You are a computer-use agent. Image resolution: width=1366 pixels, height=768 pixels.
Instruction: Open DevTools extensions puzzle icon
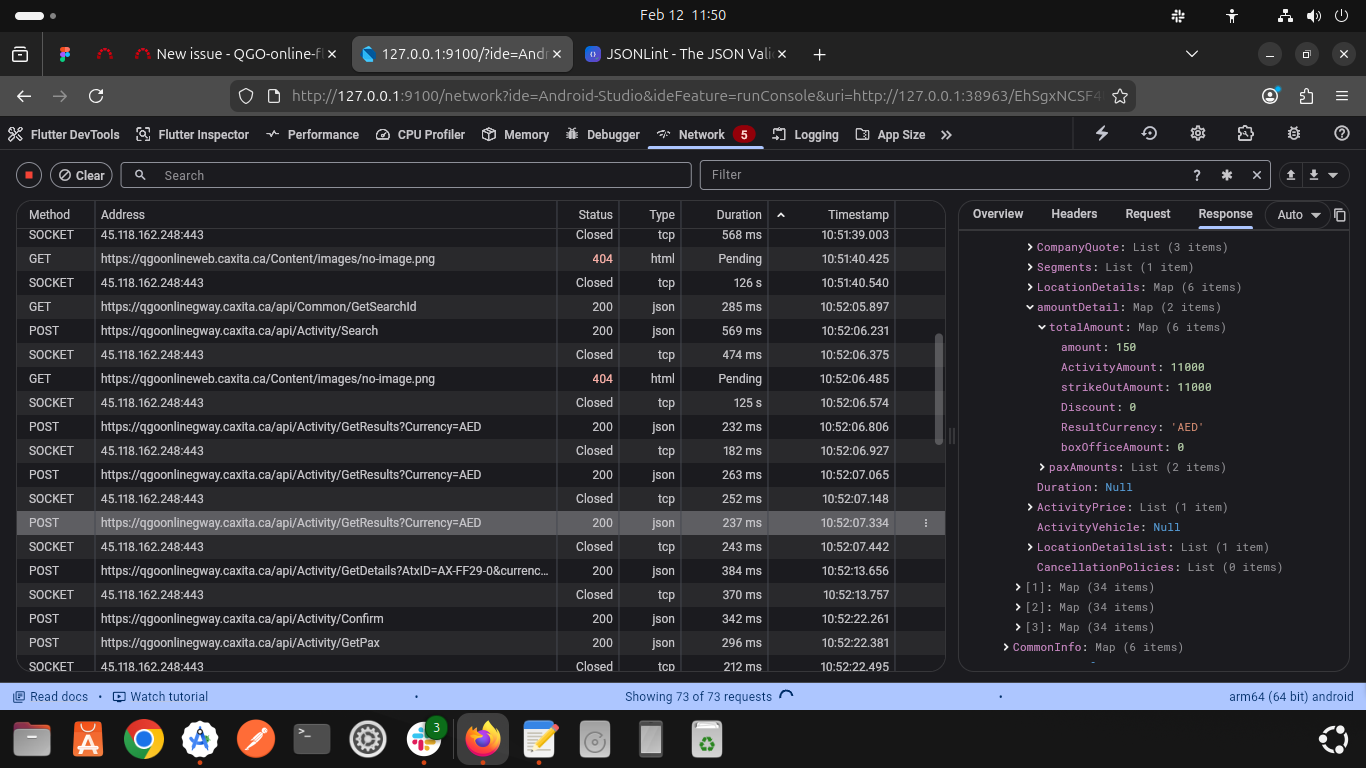click(1245, 134)
